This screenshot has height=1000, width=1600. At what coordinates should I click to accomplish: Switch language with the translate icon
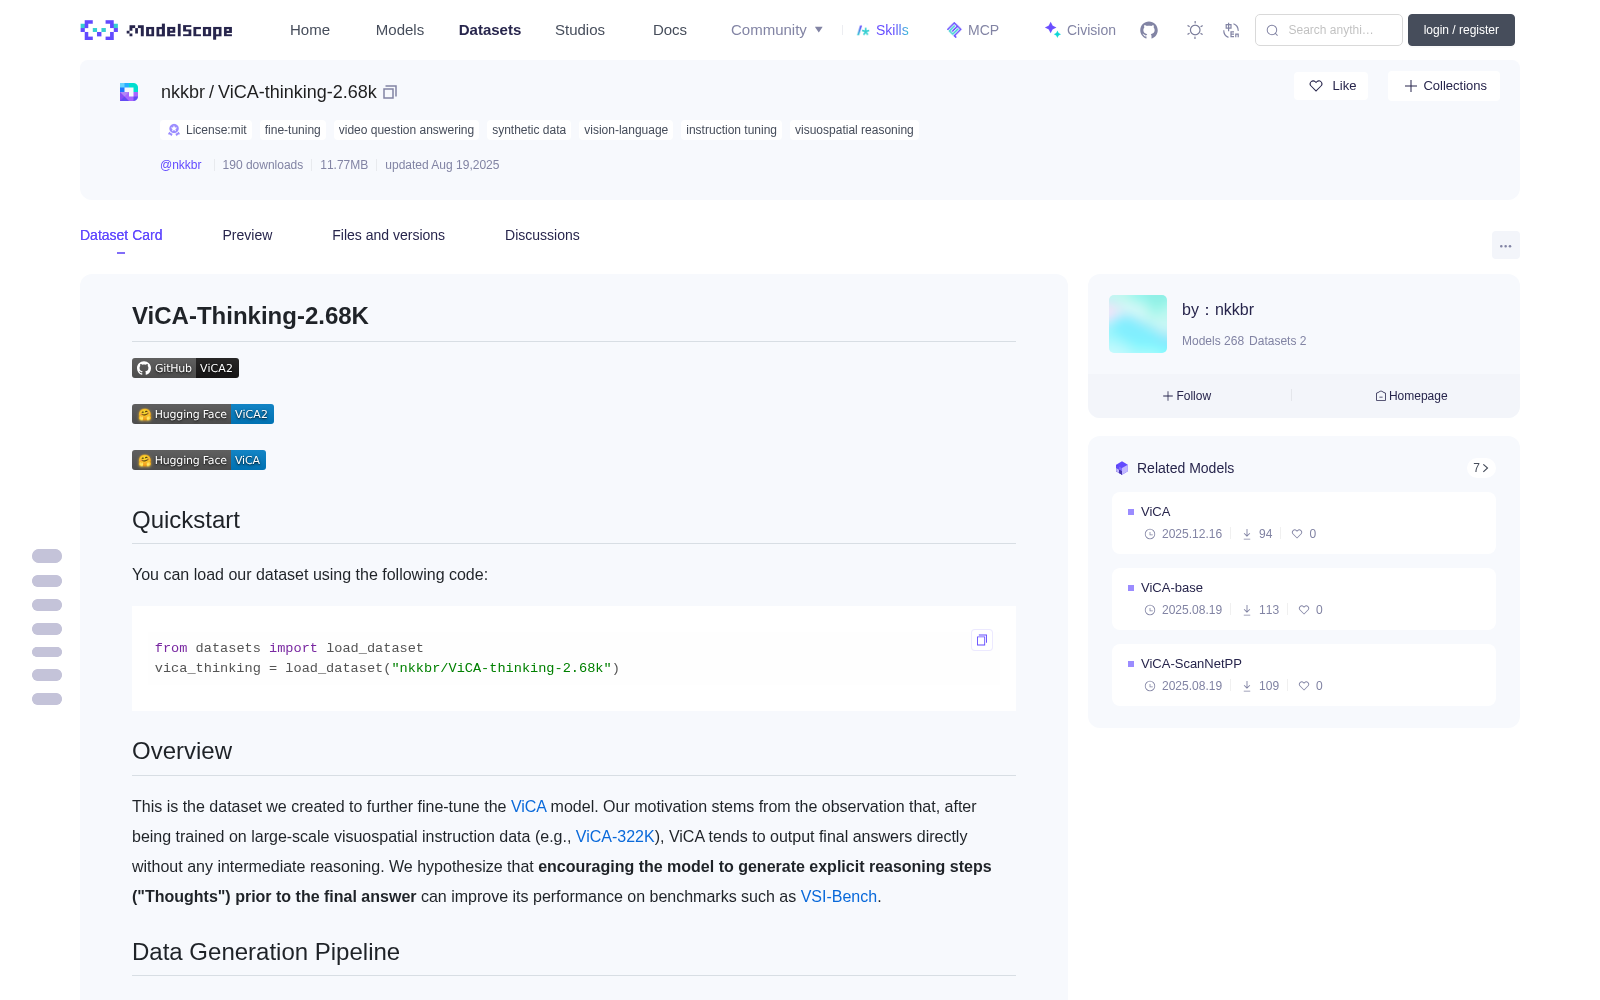point(1232,30)
